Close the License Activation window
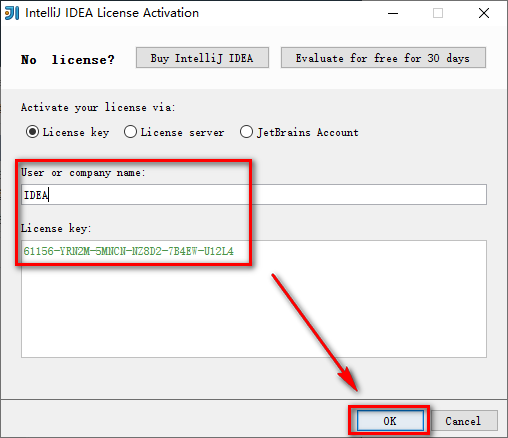 click(x=484, y=13)
